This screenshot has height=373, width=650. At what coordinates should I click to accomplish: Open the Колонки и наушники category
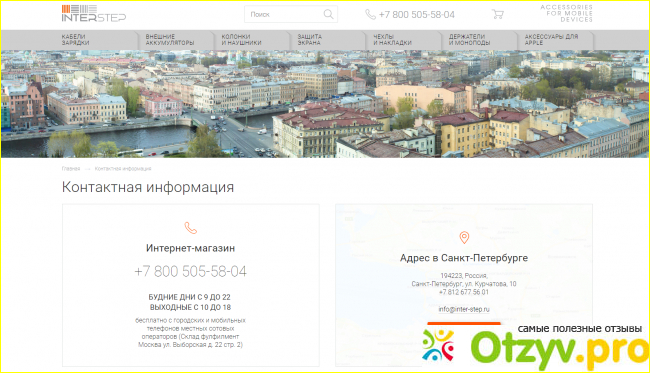241,40
